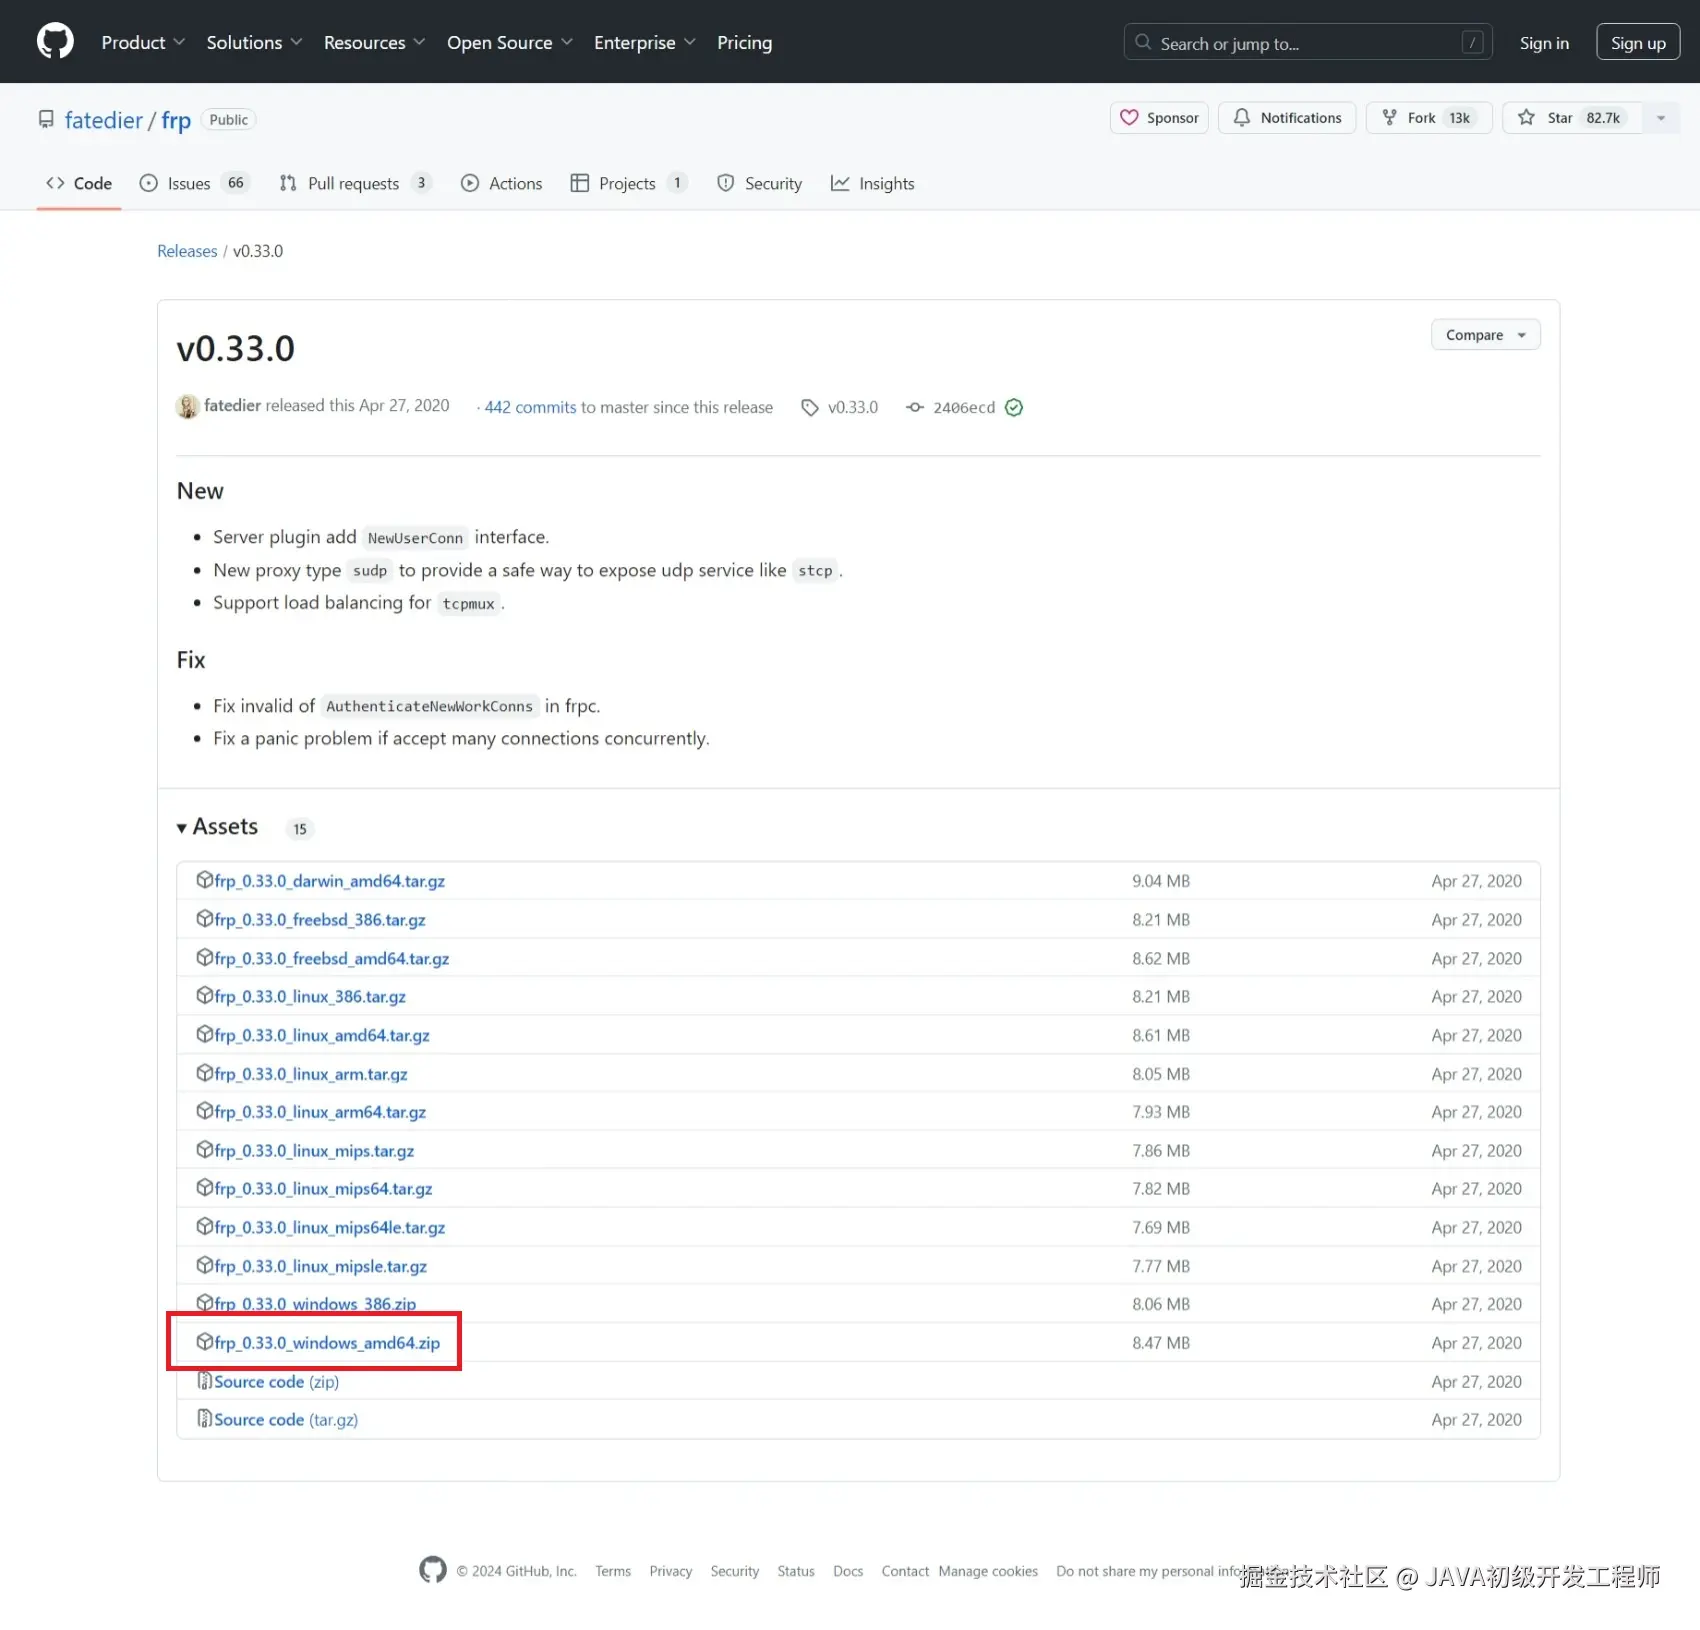The width and height of the screenshot is (1700, 1630).
Task: Click fatedier's avatar image
Action: point(187,406)
